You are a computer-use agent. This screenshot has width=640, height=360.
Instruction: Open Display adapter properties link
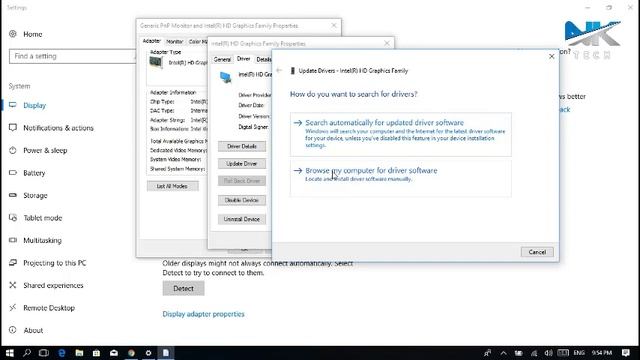tap(203, 314)
